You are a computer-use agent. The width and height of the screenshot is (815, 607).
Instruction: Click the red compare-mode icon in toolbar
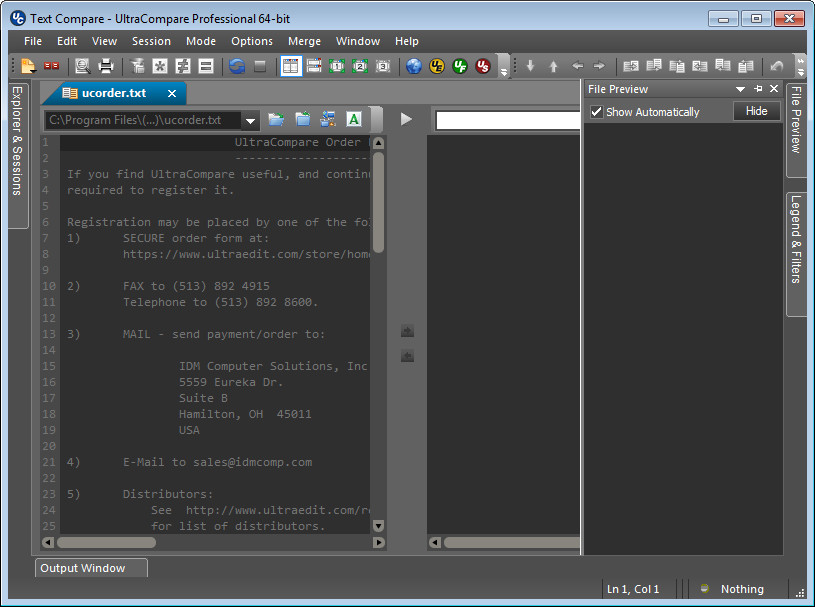click(51, 66)
